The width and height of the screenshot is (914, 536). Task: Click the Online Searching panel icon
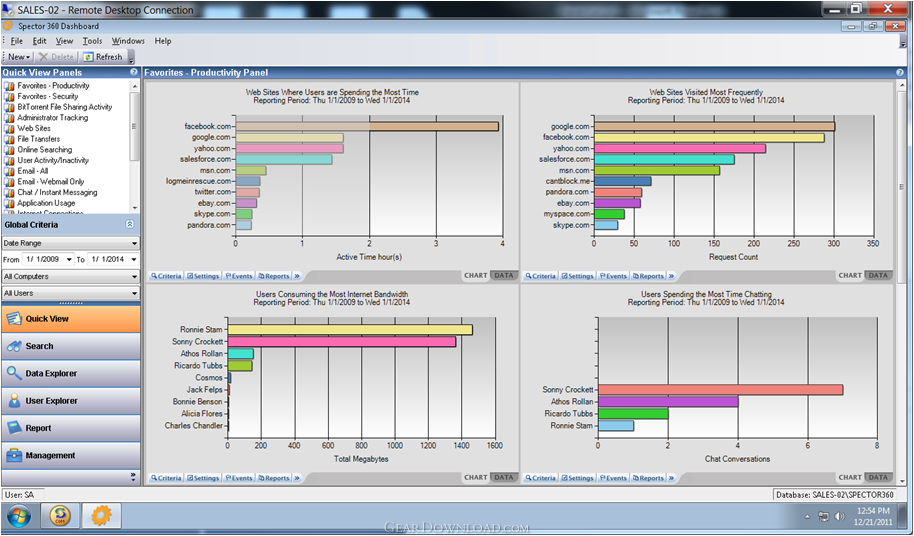(x=9, y=150)
